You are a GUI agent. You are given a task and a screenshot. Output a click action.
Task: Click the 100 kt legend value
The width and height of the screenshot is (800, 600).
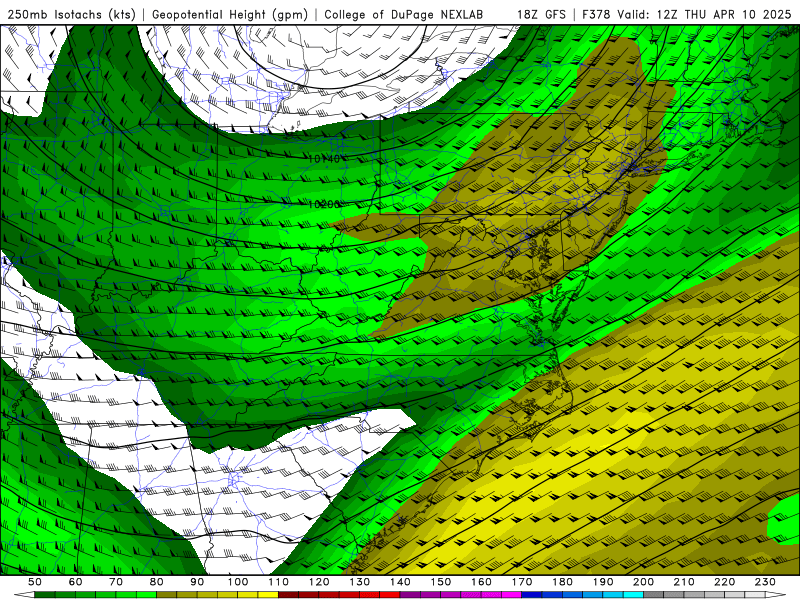pos(238,582)
